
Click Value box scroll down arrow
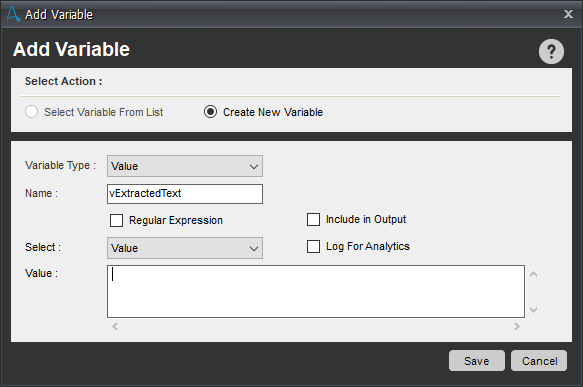point(534,309)
